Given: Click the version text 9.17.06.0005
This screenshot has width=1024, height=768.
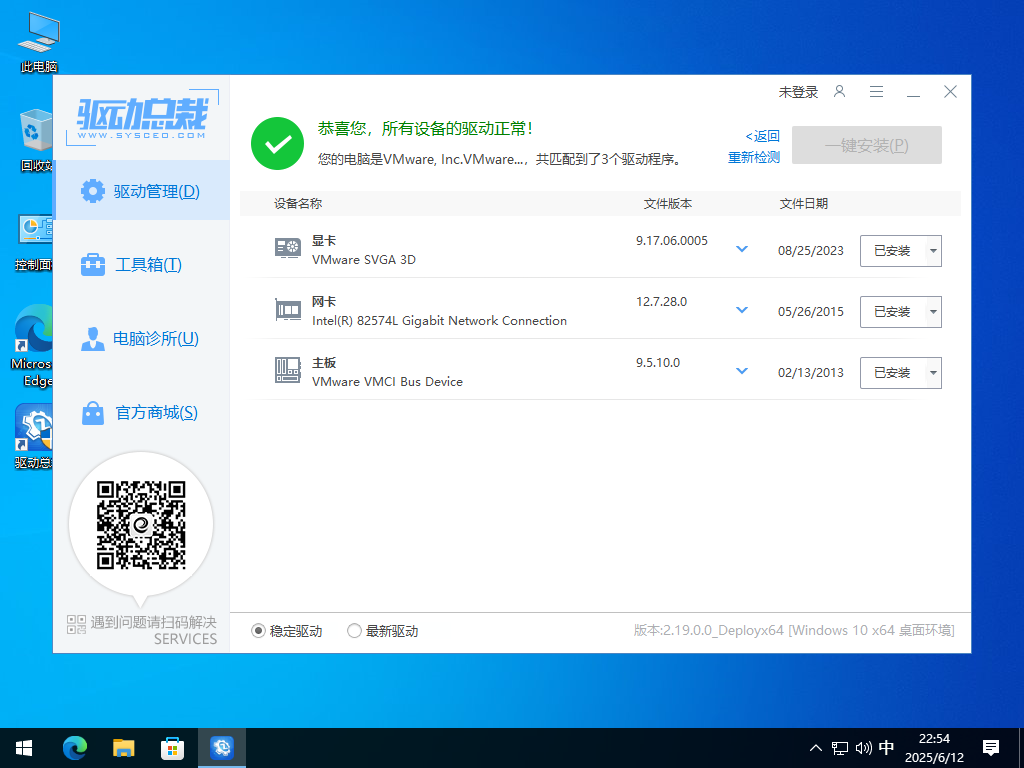Looking at the screenshot, I should point(672,240).
